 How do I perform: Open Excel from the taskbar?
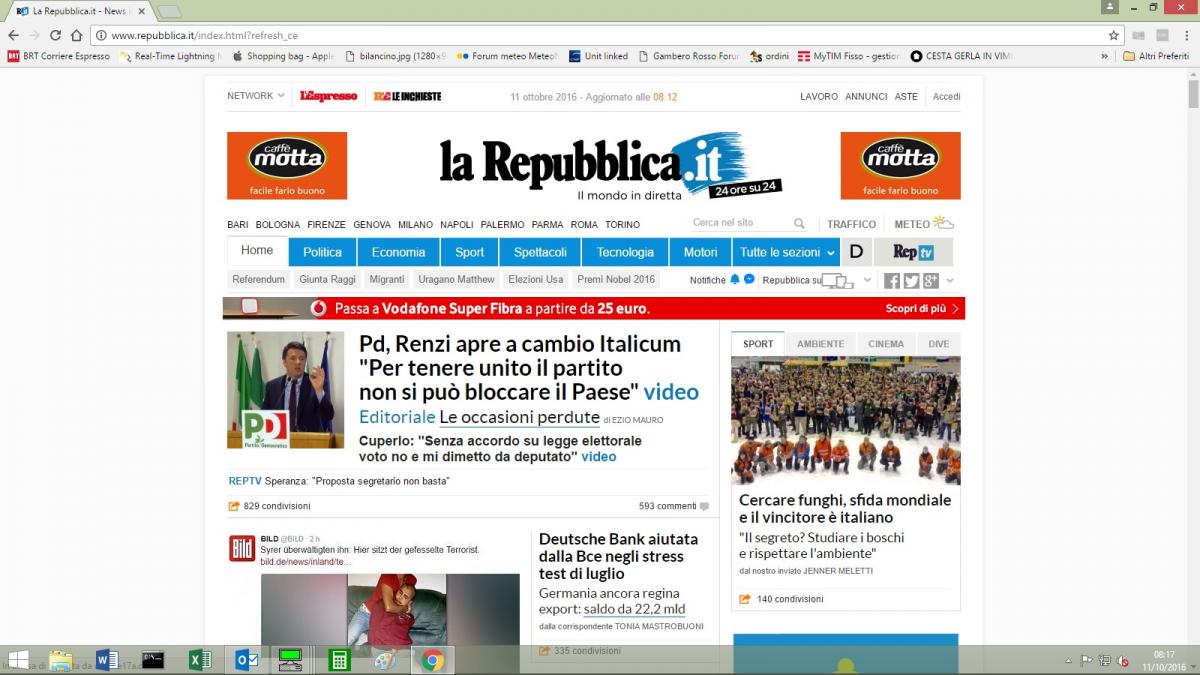(200, 660)
